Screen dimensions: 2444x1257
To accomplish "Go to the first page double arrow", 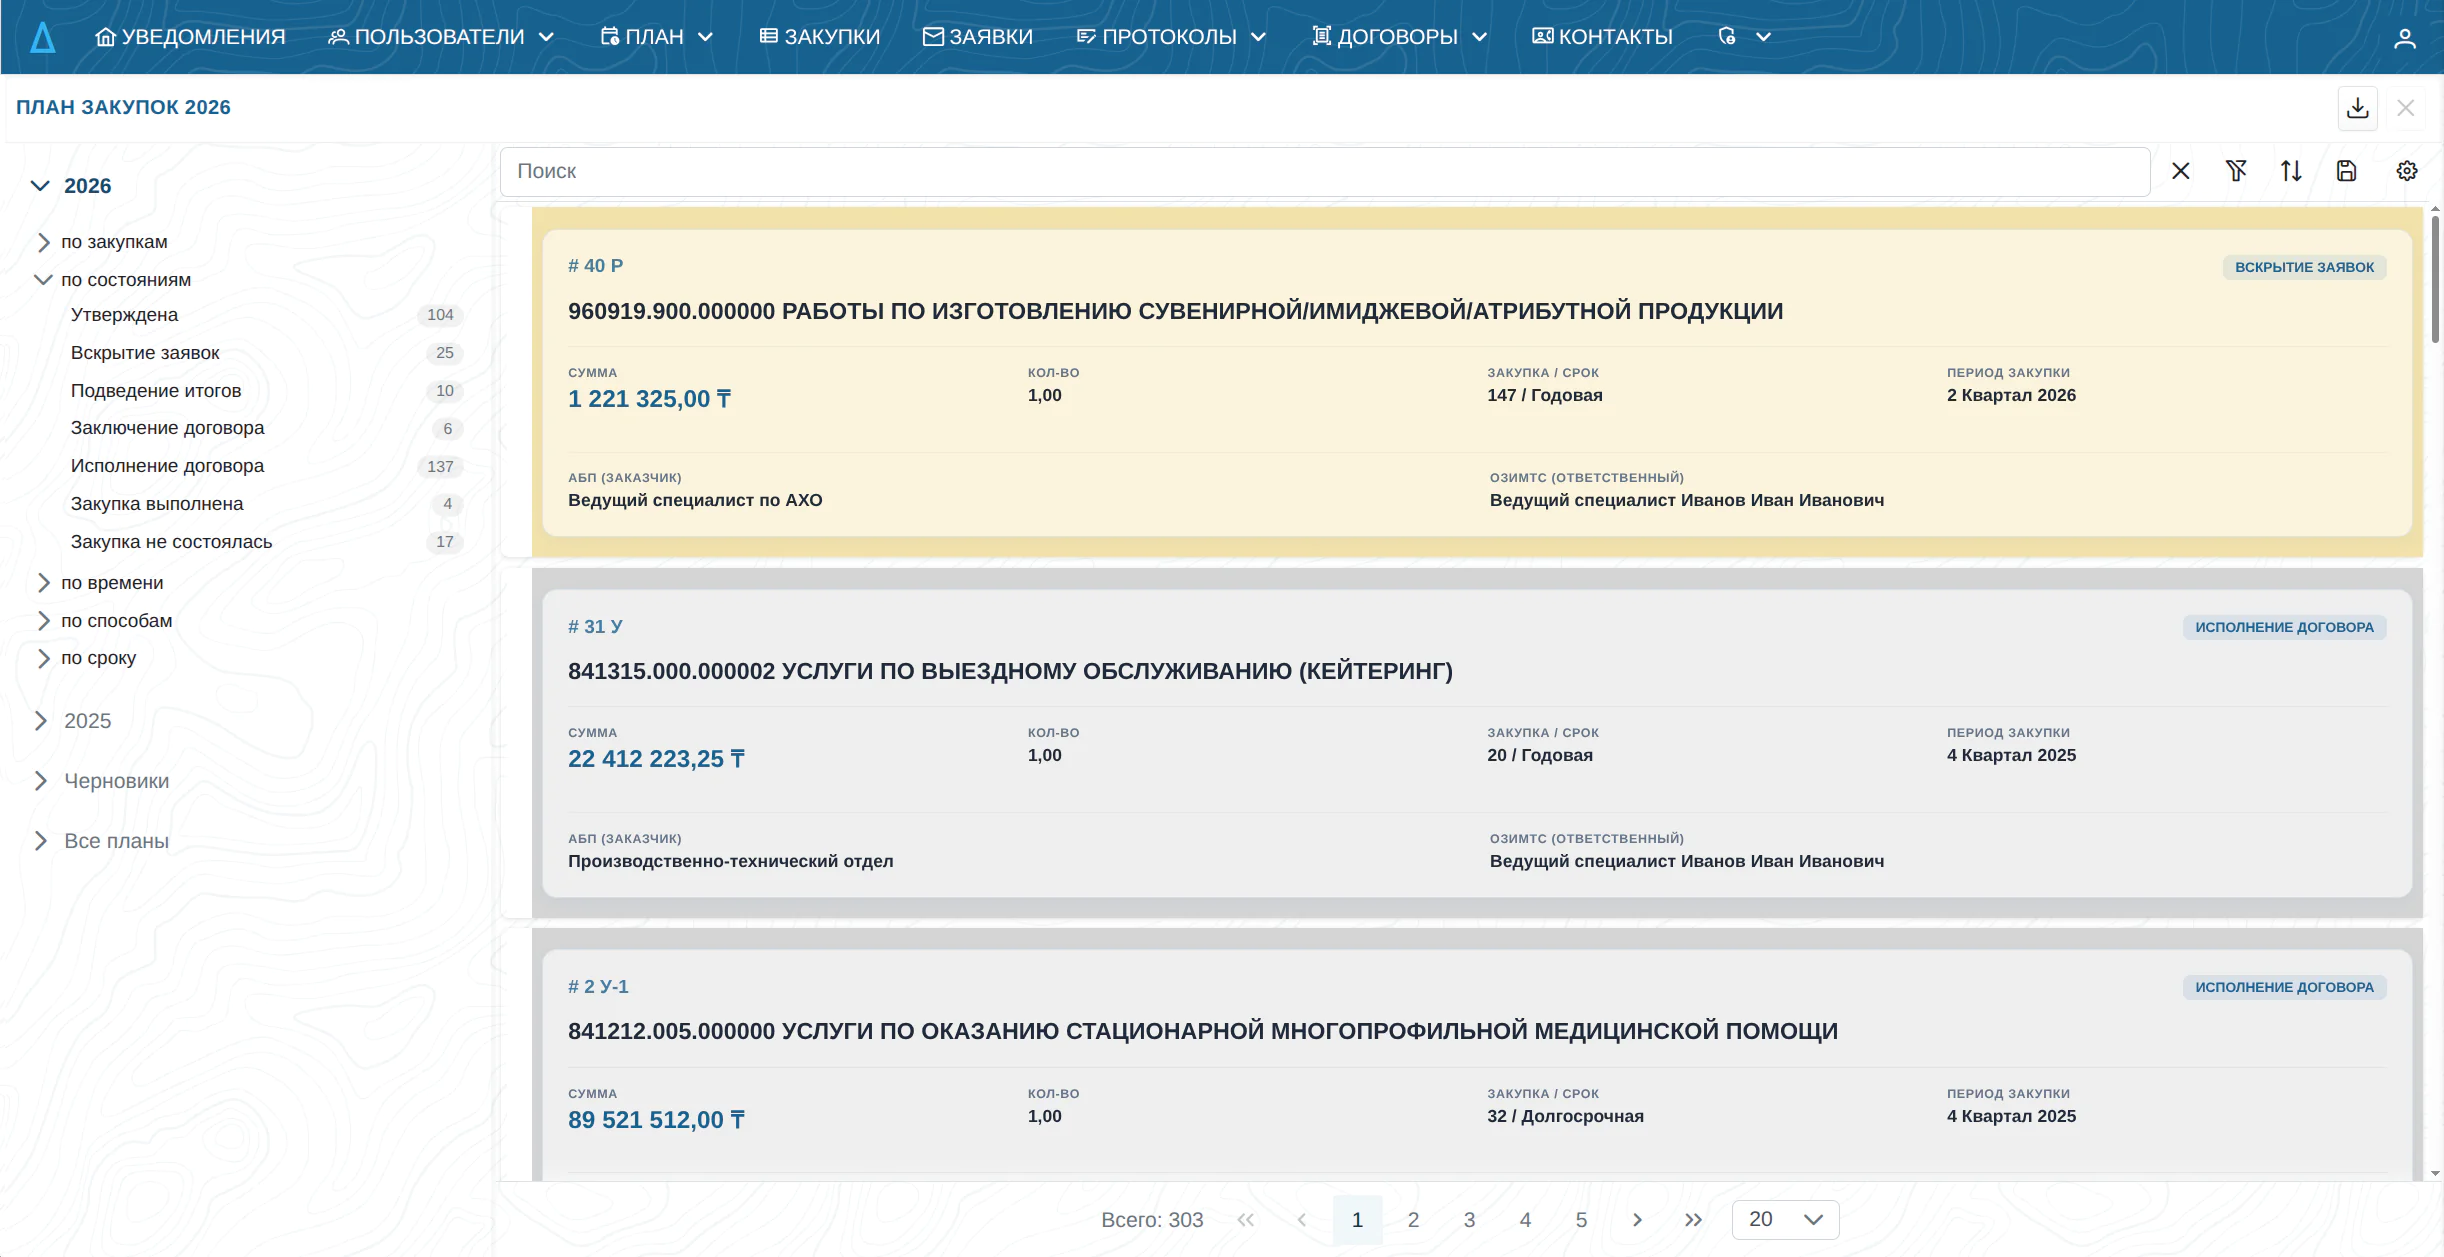I will [x=1245, y=1220].
